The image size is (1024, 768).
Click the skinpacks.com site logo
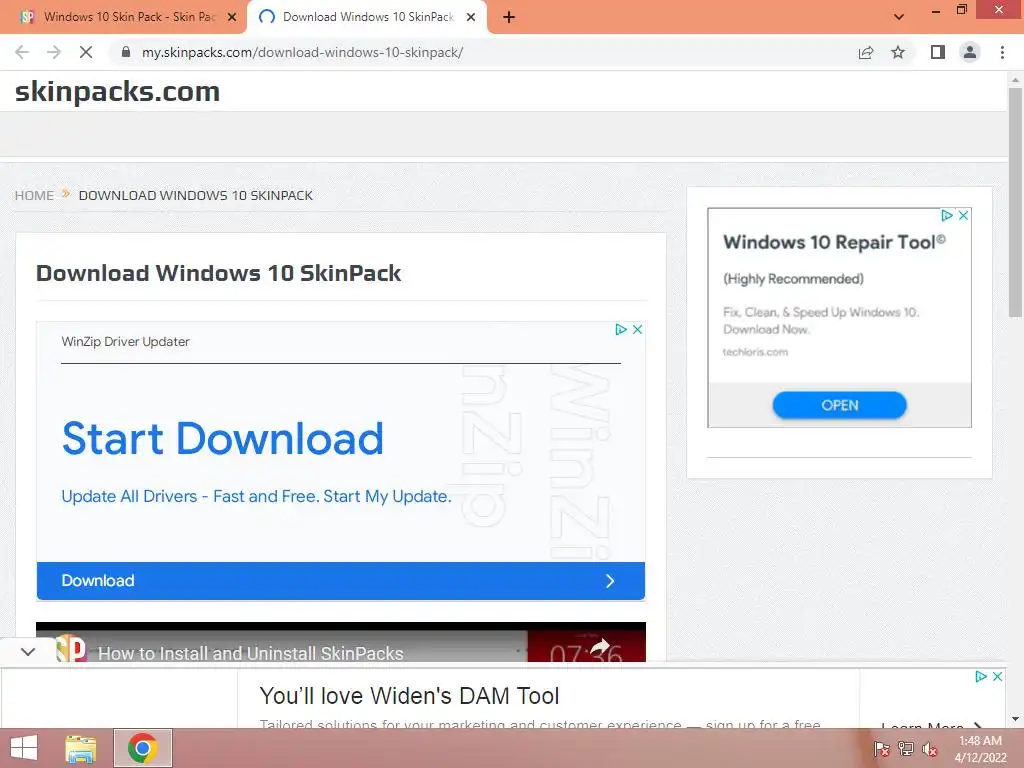point(118,91)
